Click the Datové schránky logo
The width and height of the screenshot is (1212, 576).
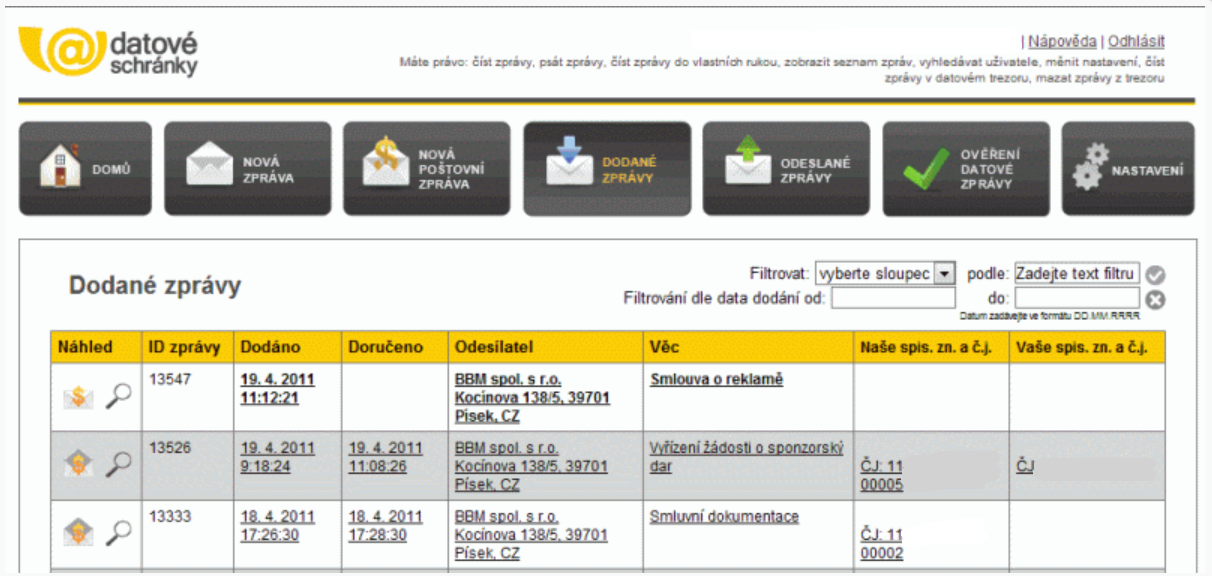click(108, 52)
